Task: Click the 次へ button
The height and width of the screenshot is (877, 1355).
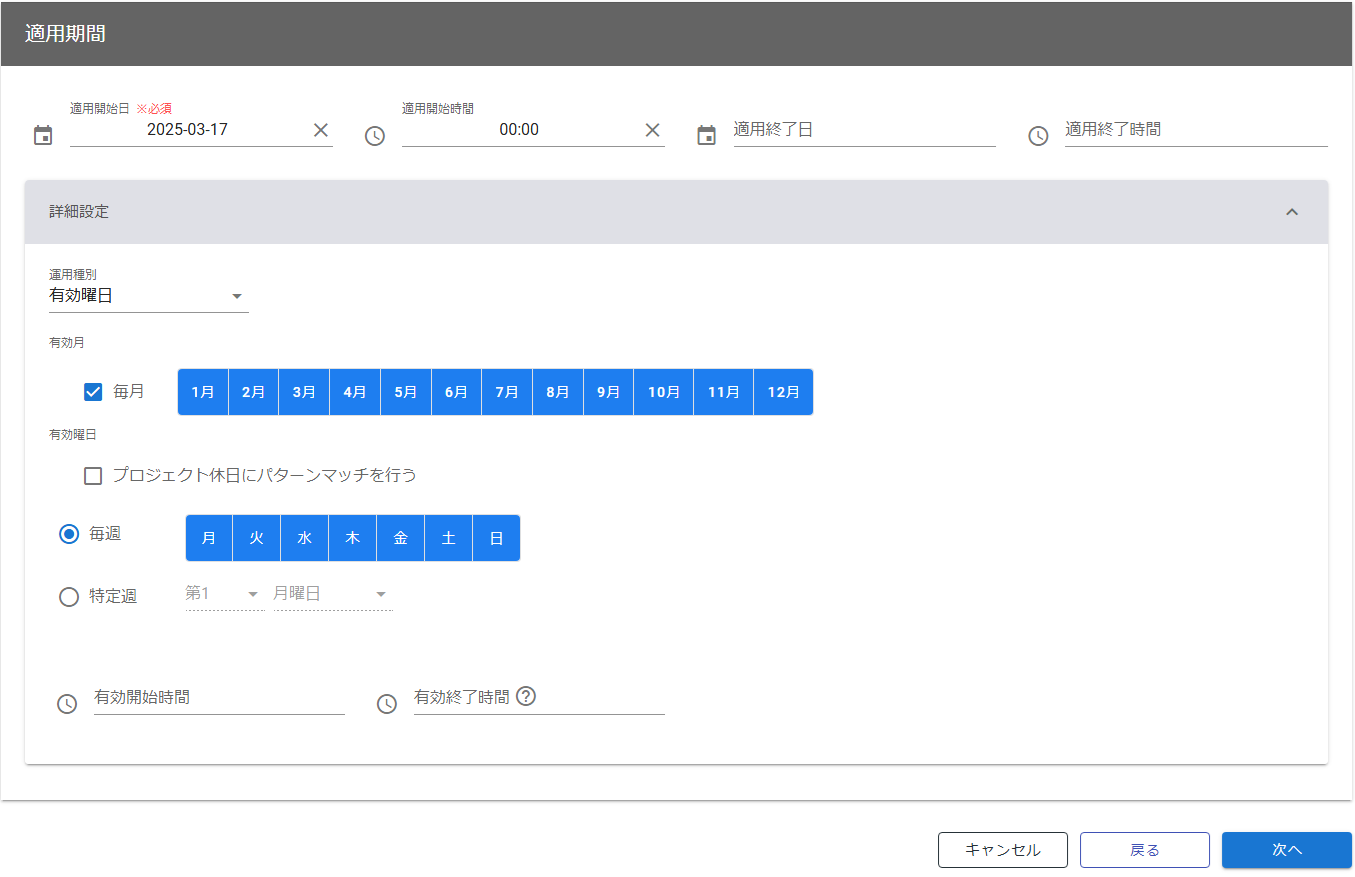Action: 1286,850
